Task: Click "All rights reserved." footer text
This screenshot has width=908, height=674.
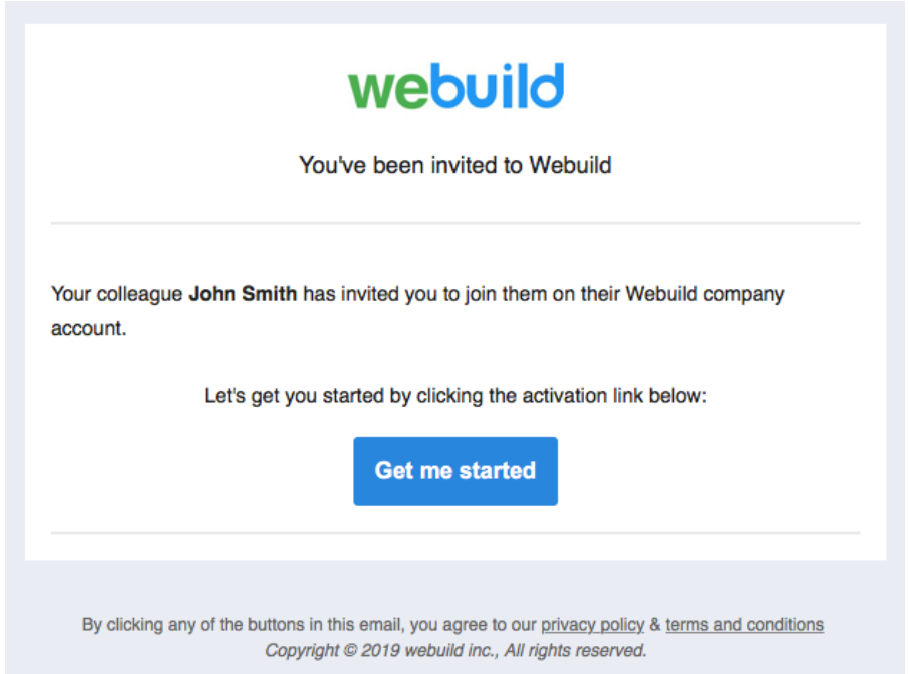Action: pos(576,650)
